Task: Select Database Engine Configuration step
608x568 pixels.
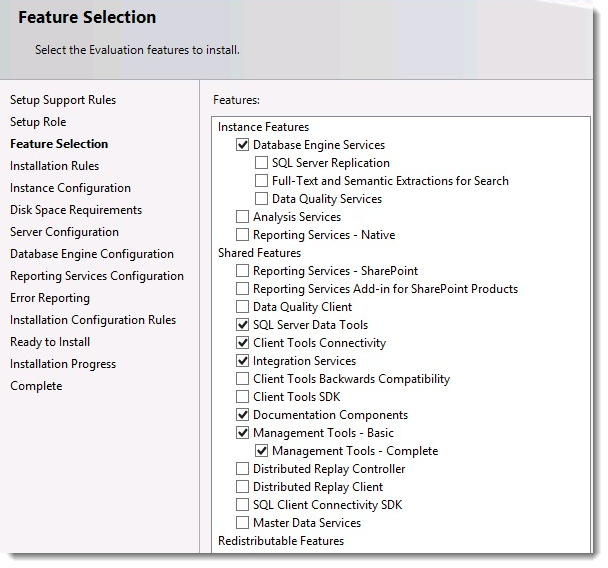Action: pos(92,254)
